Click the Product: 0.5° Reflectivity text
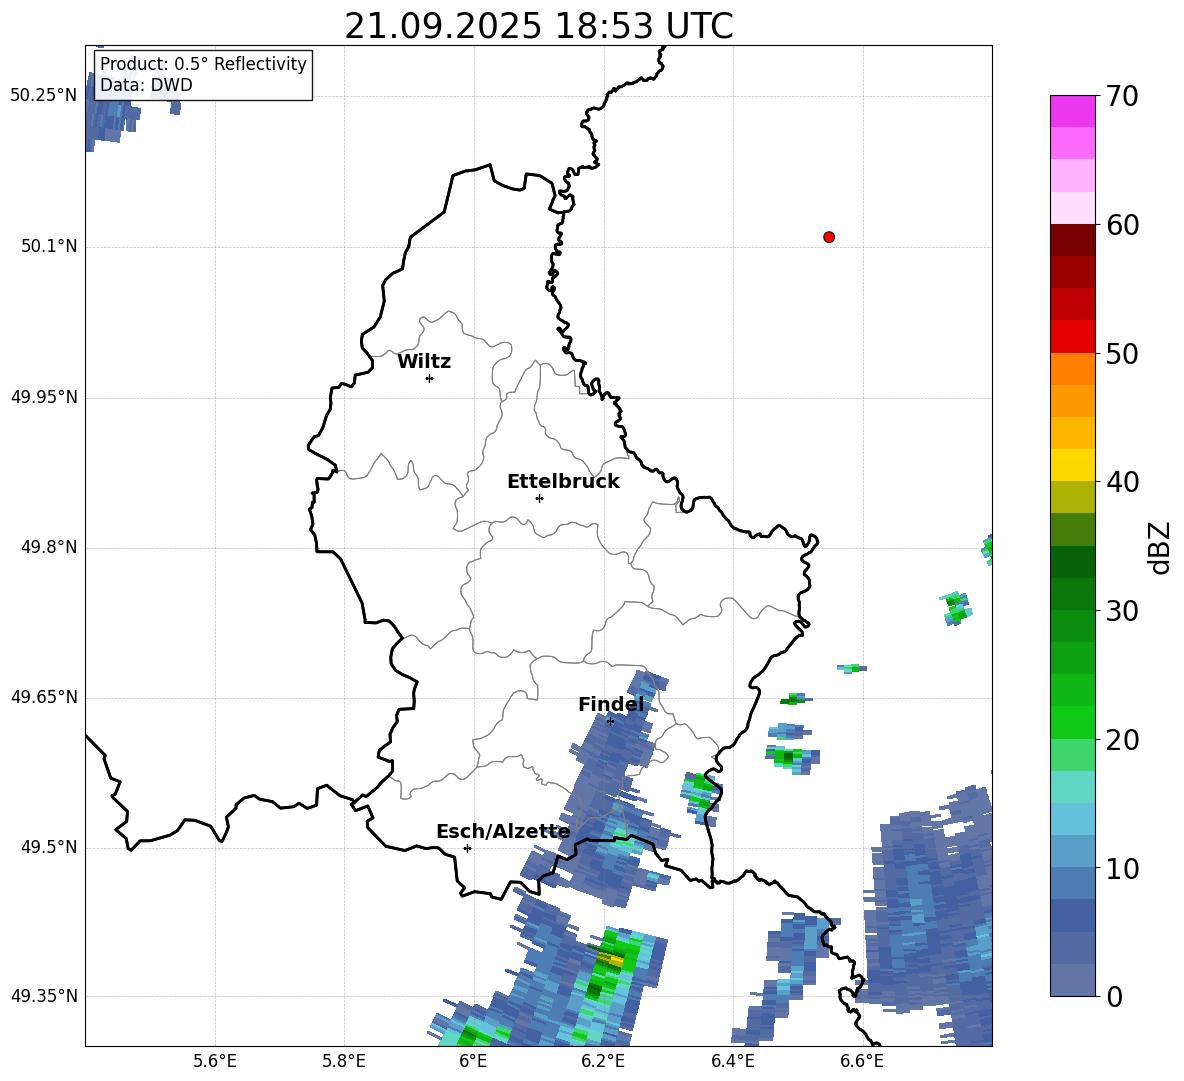1184x1081 pixels. coord(203,63)
